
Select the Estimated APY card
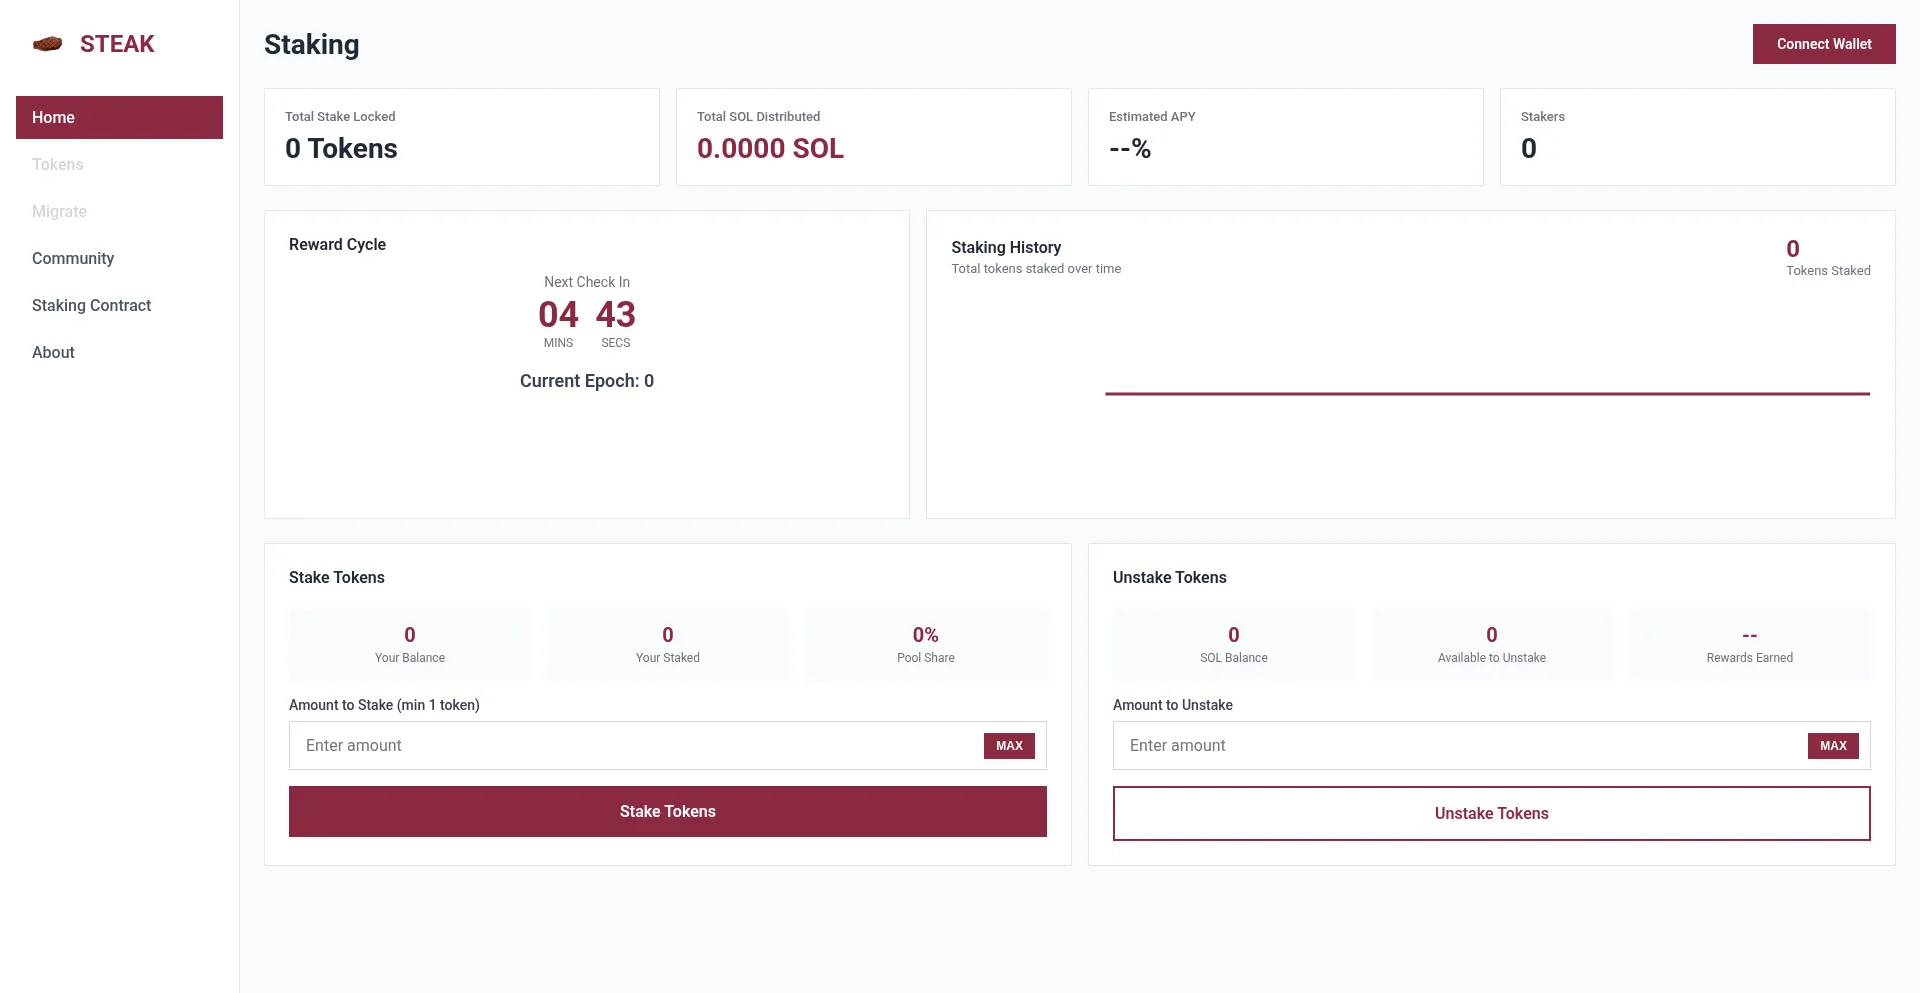1285,137
